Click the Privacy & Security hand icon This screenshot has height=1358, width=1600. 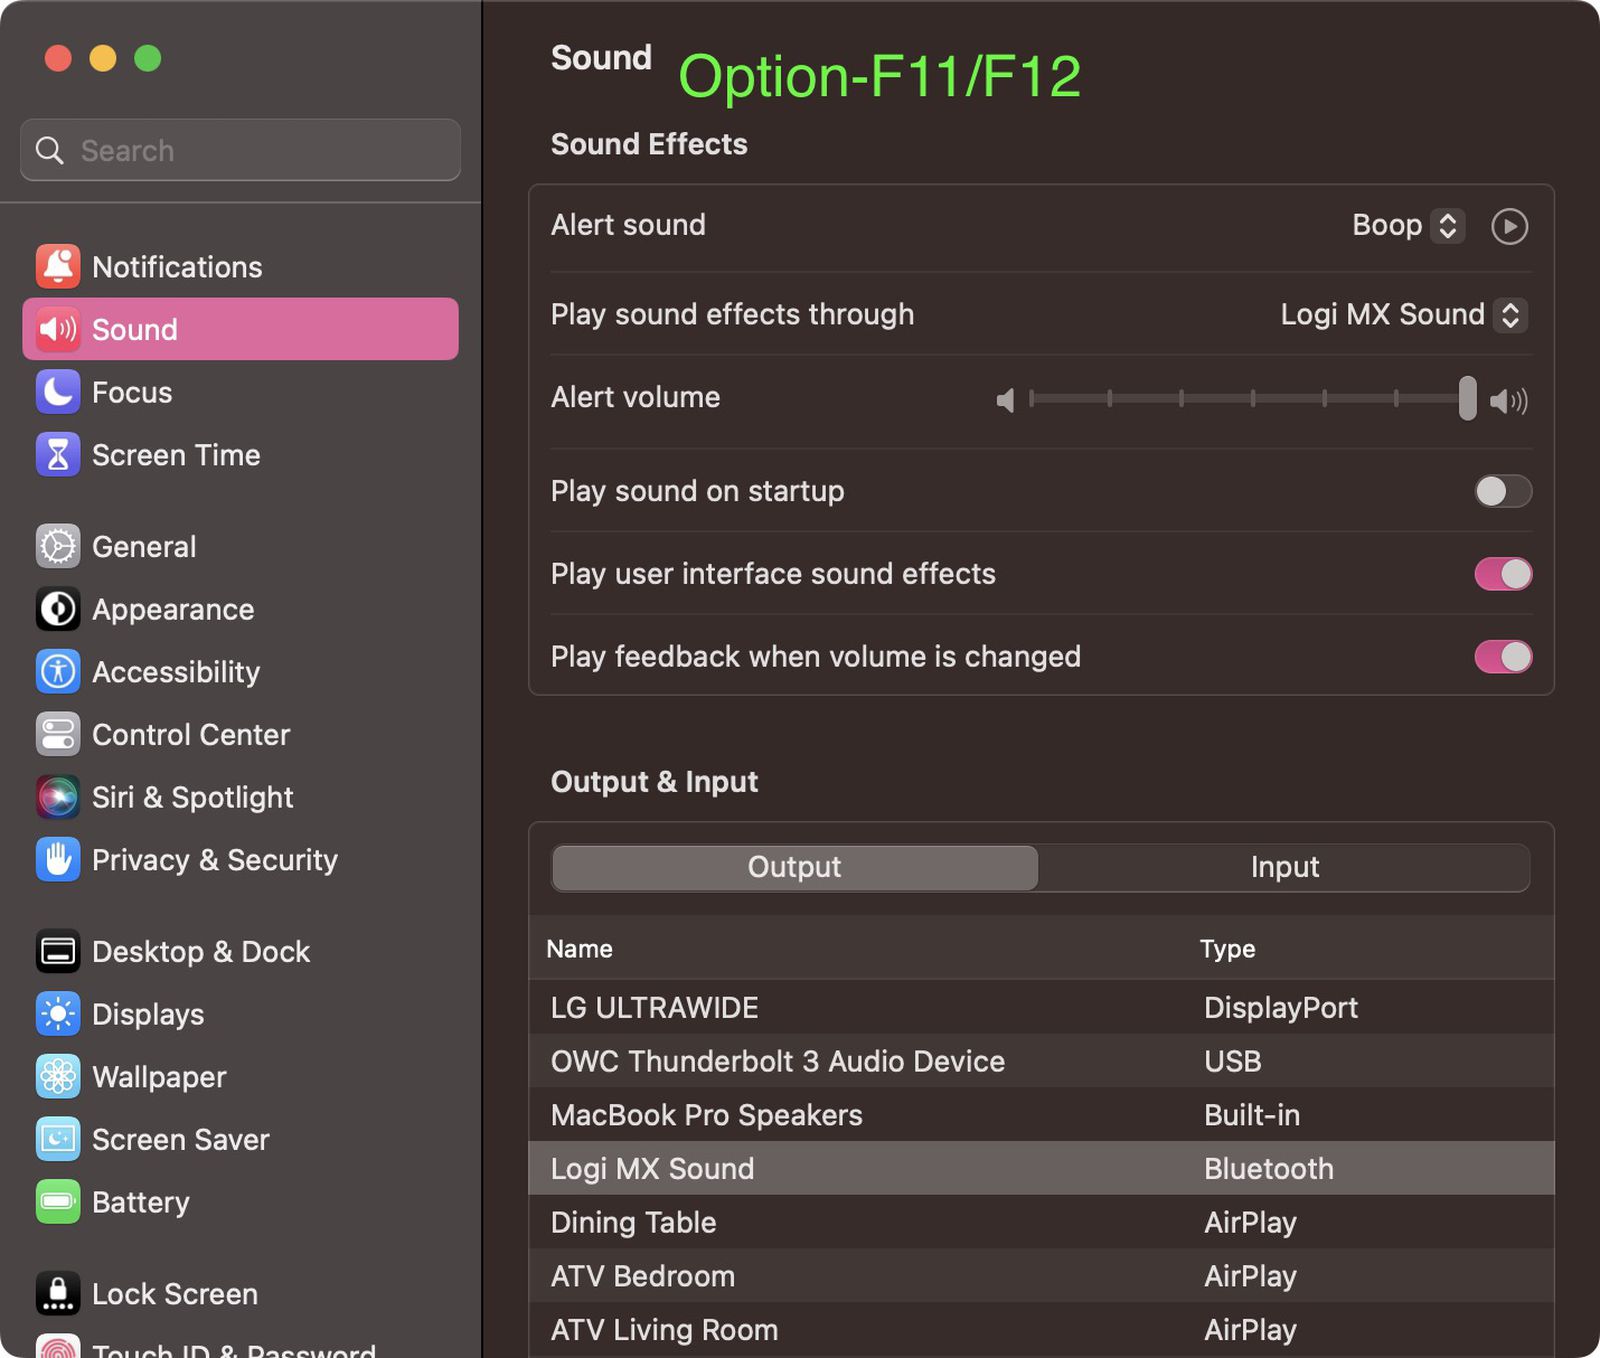click(x=58, y=860)
